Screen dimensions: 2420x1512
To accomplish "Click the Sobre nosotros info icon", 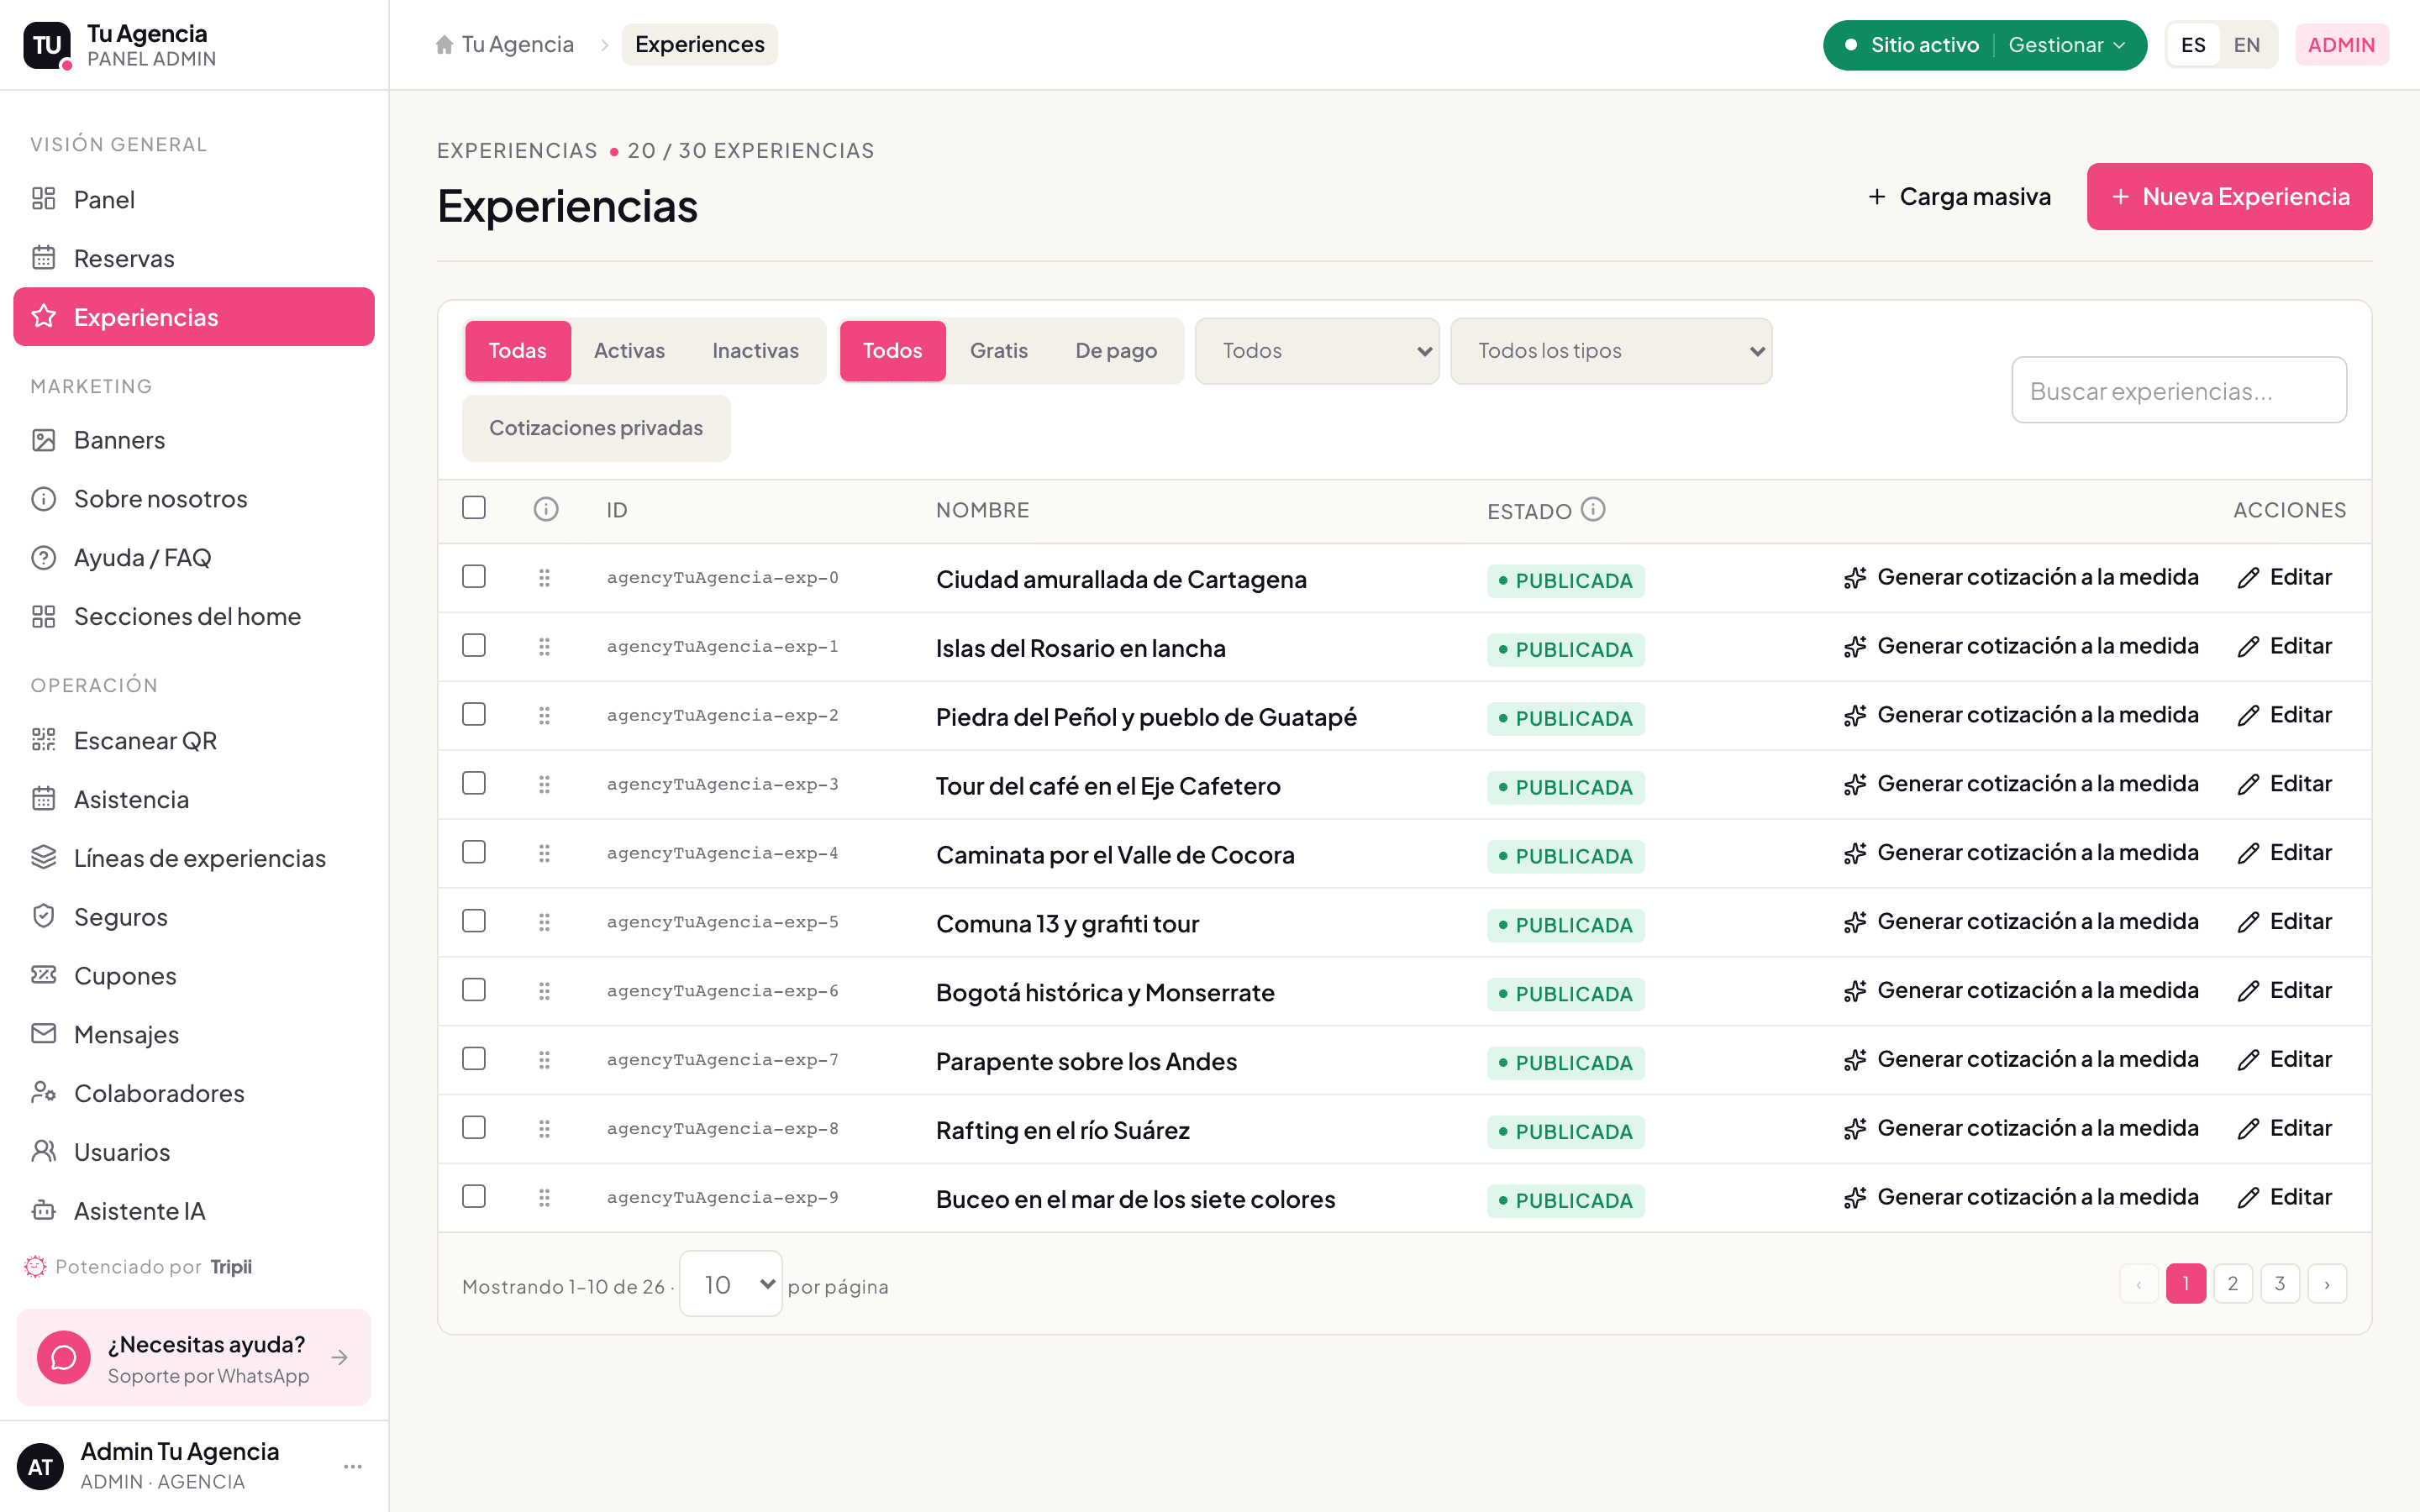I will coord(43,499).
